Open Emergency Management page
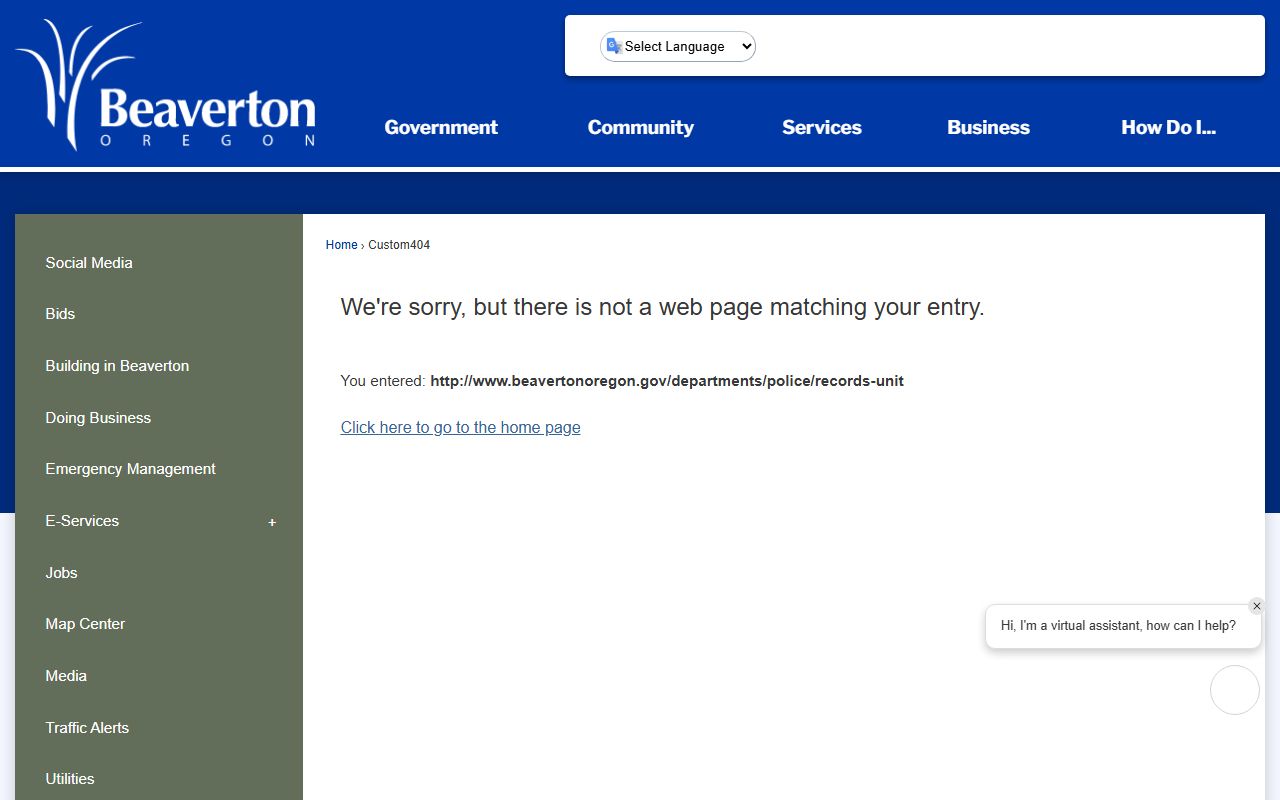Screen dimensions: 1280x800 click(130, 469)
